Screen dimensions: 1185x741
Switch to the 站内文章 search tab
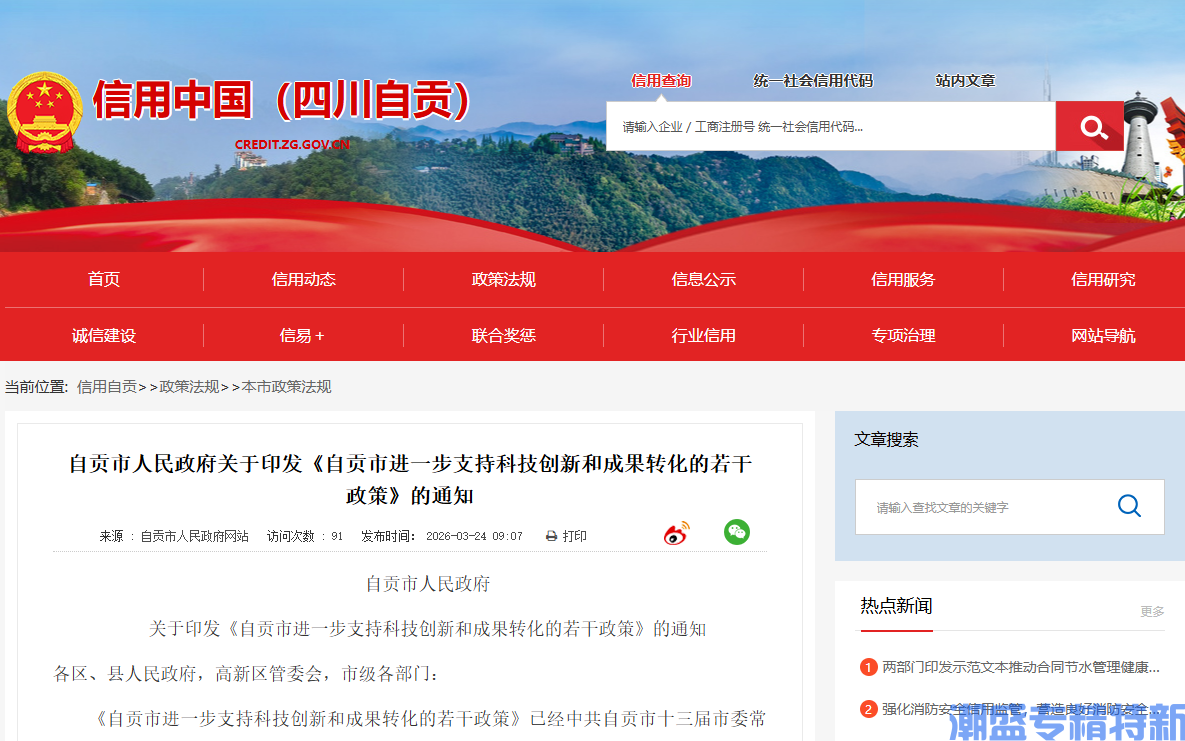click(965, 81)
